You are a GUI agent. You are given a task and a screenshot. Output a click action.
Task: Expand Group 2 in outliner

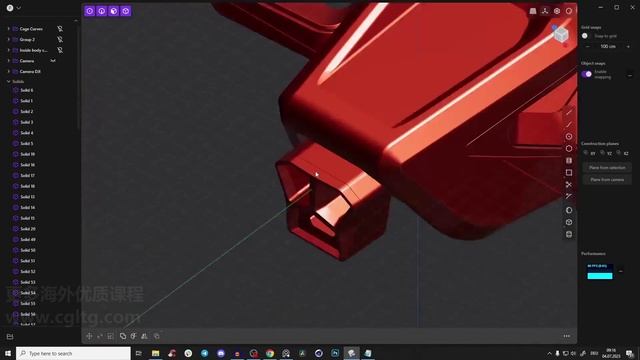9,39
